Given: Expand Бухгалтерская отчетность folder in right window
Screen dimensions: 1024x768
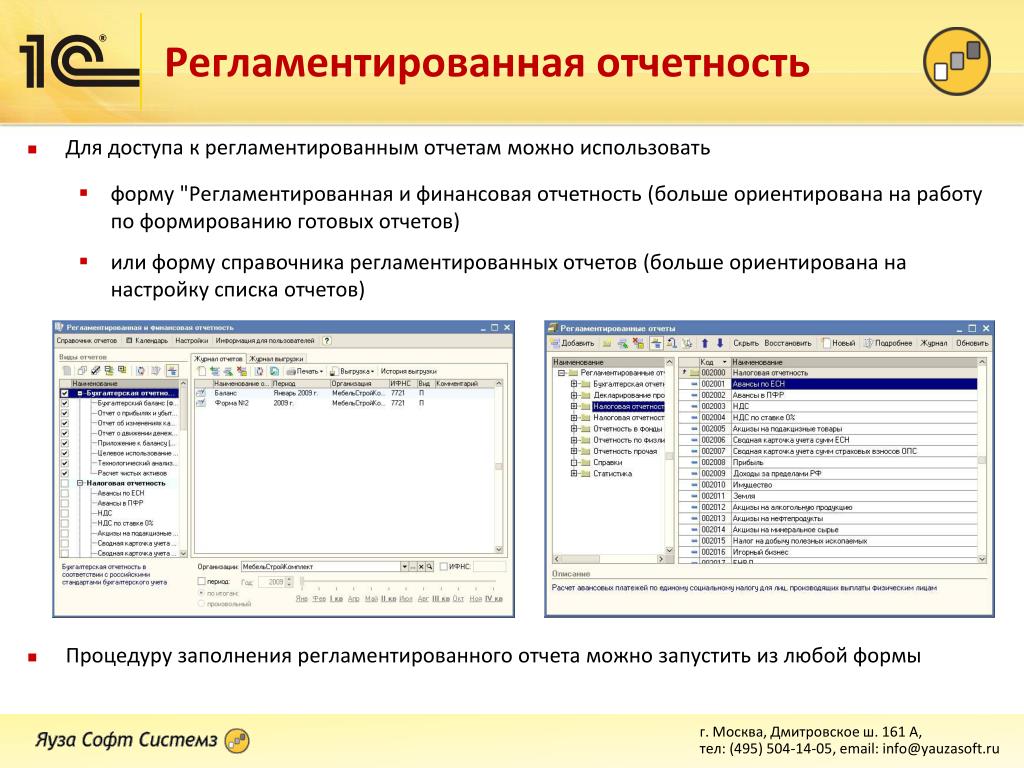Looking at the screenshot, I should [574, 384].
